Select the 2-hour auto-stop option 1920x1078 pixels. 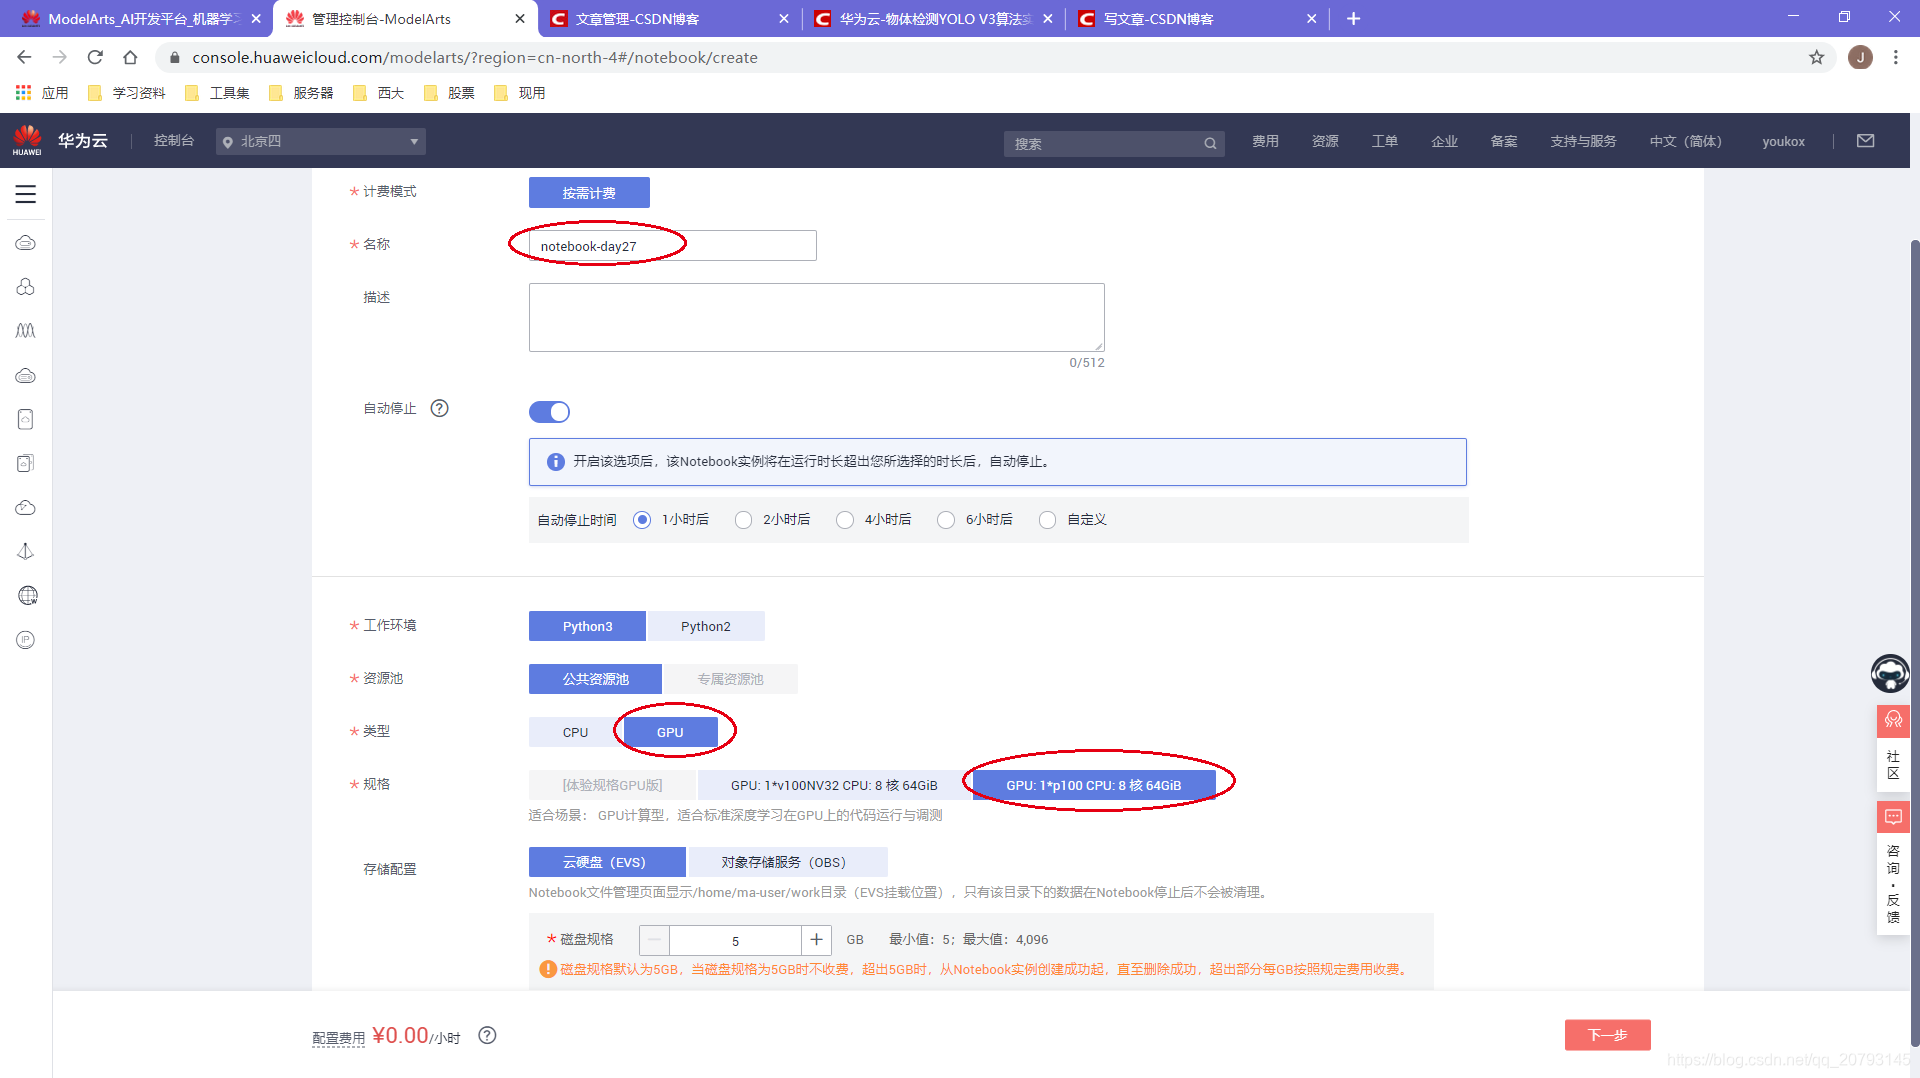pos(743,520)
